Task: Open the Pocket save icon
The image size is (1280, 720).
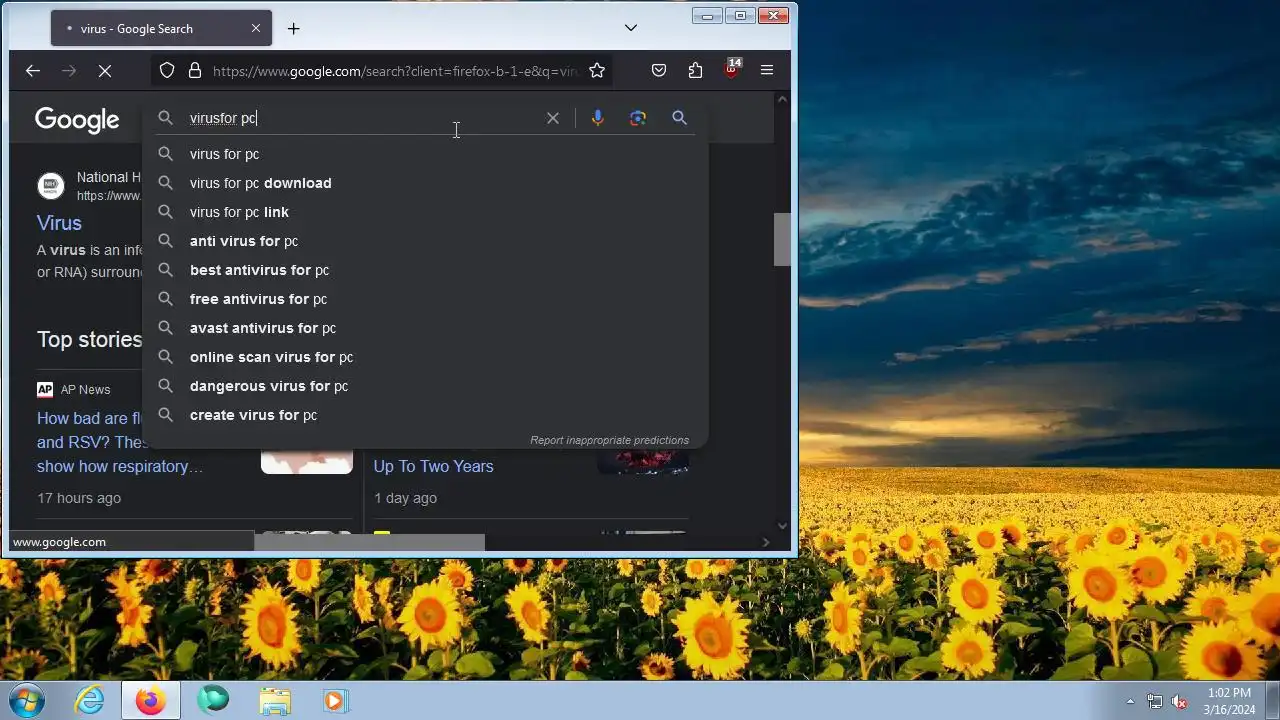Action: (659, 70)
